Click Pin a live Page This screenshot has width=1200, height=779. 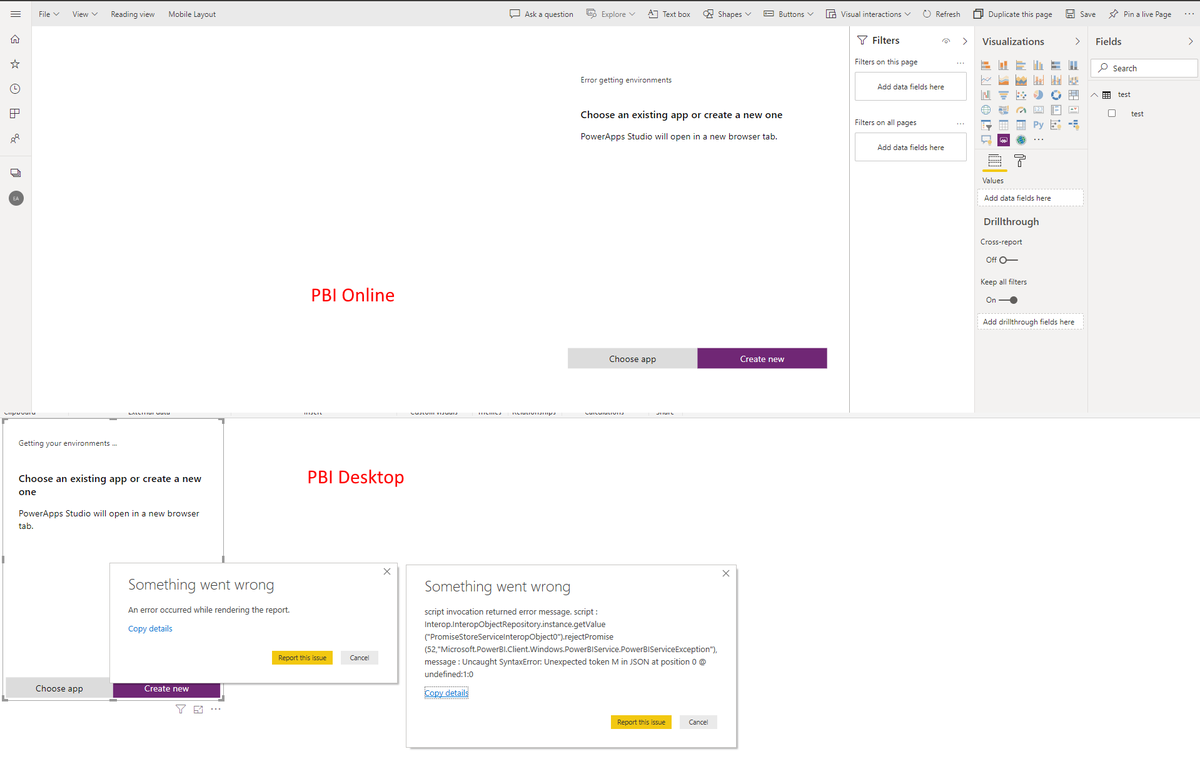1139,14
